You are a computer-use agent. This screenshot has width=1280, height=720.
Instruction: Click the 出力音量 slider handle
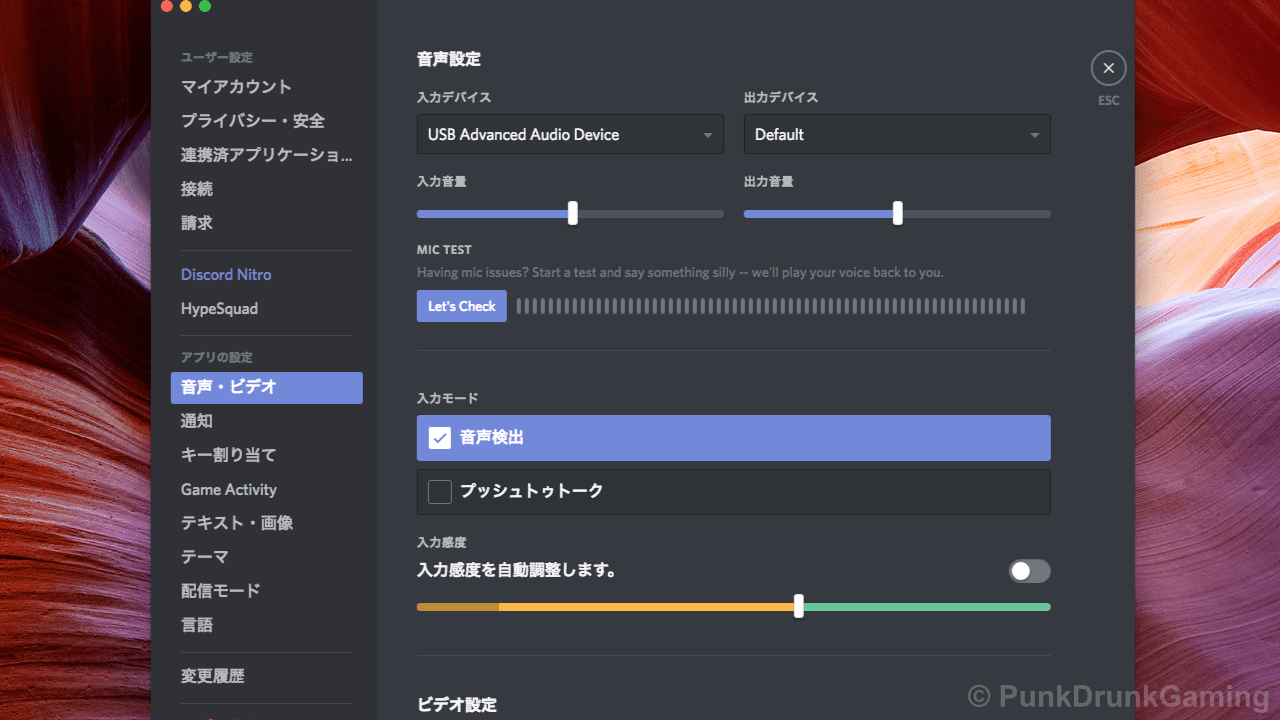tap(898, 213)
